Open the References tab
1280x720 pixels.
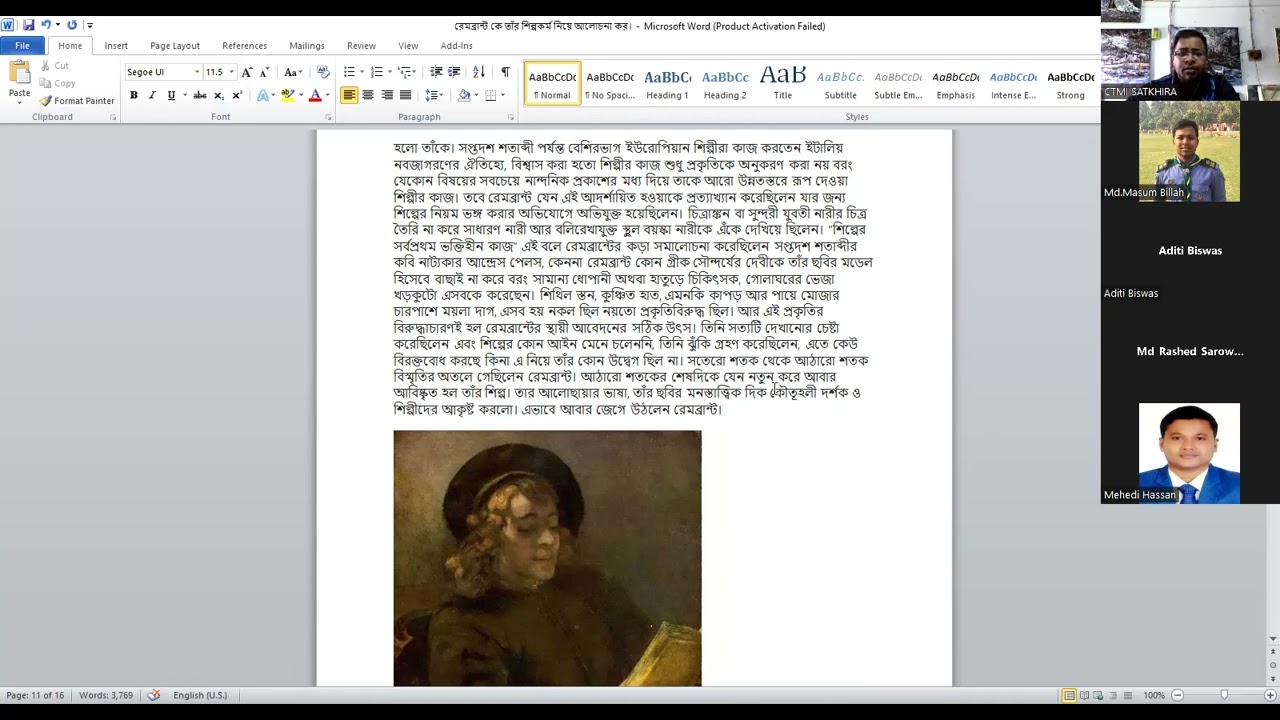coord(244,46)
